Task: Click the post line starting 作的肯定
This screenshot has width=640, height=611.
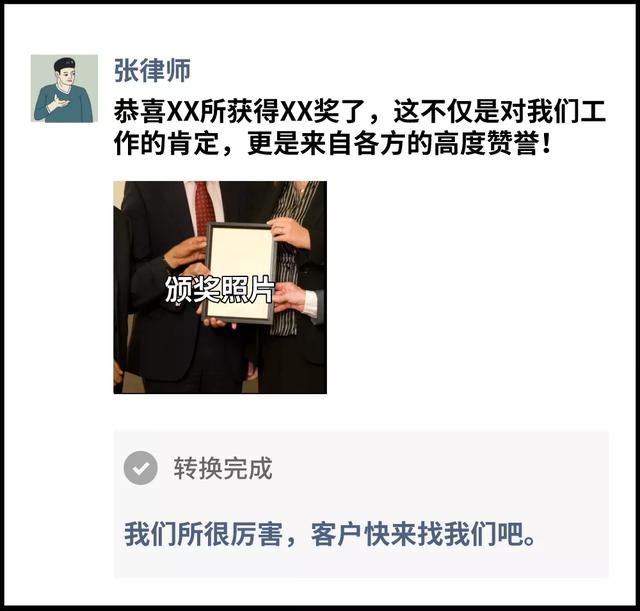Action: pos(333,144)
